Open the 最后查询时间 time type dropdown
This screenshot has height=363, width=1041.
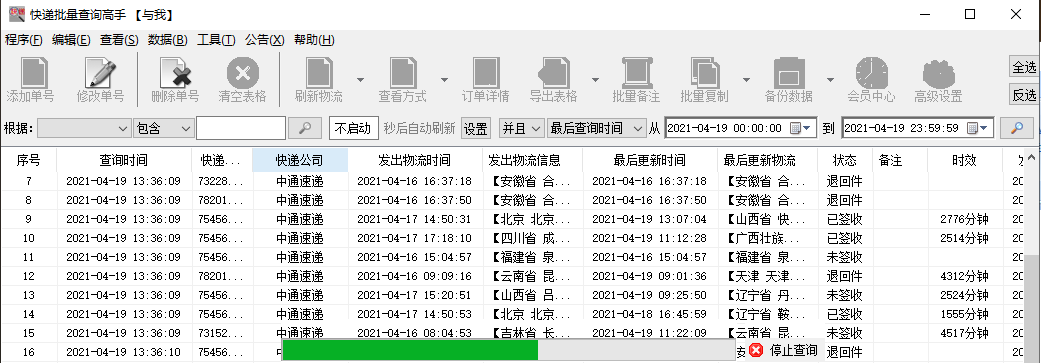tap(597, 128)
